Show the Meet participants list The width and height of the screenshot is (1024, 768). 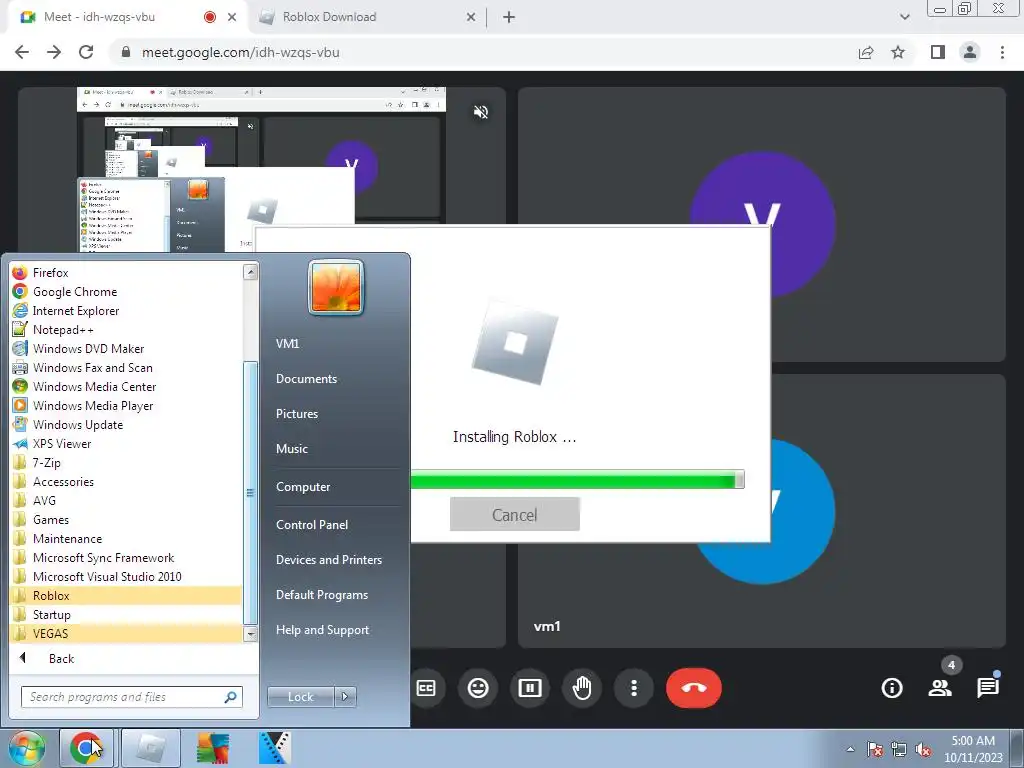[x=940, y=688]
